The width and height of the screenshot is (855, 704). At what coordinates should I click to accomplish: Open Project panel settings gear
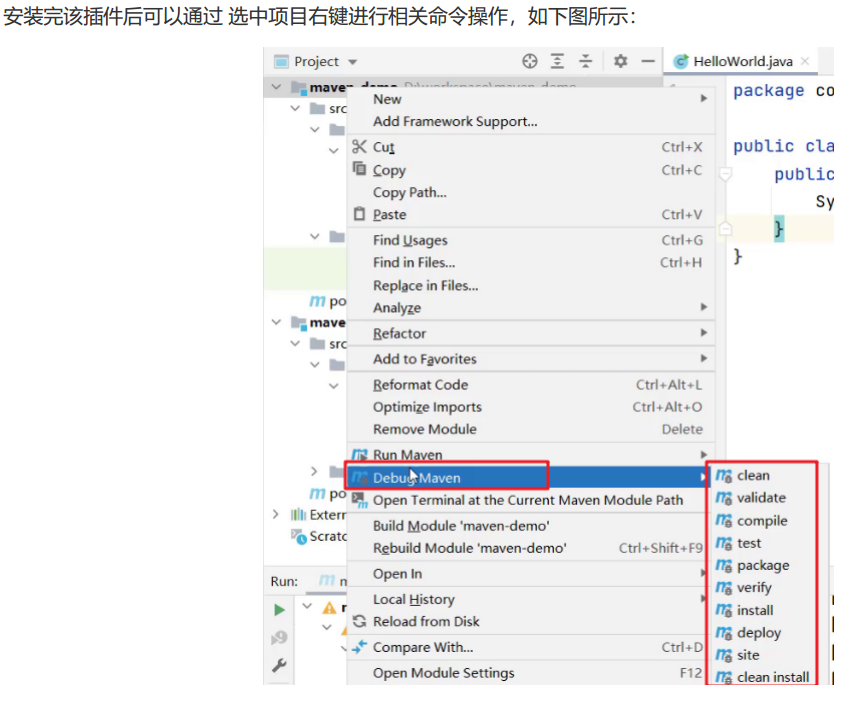620,61
